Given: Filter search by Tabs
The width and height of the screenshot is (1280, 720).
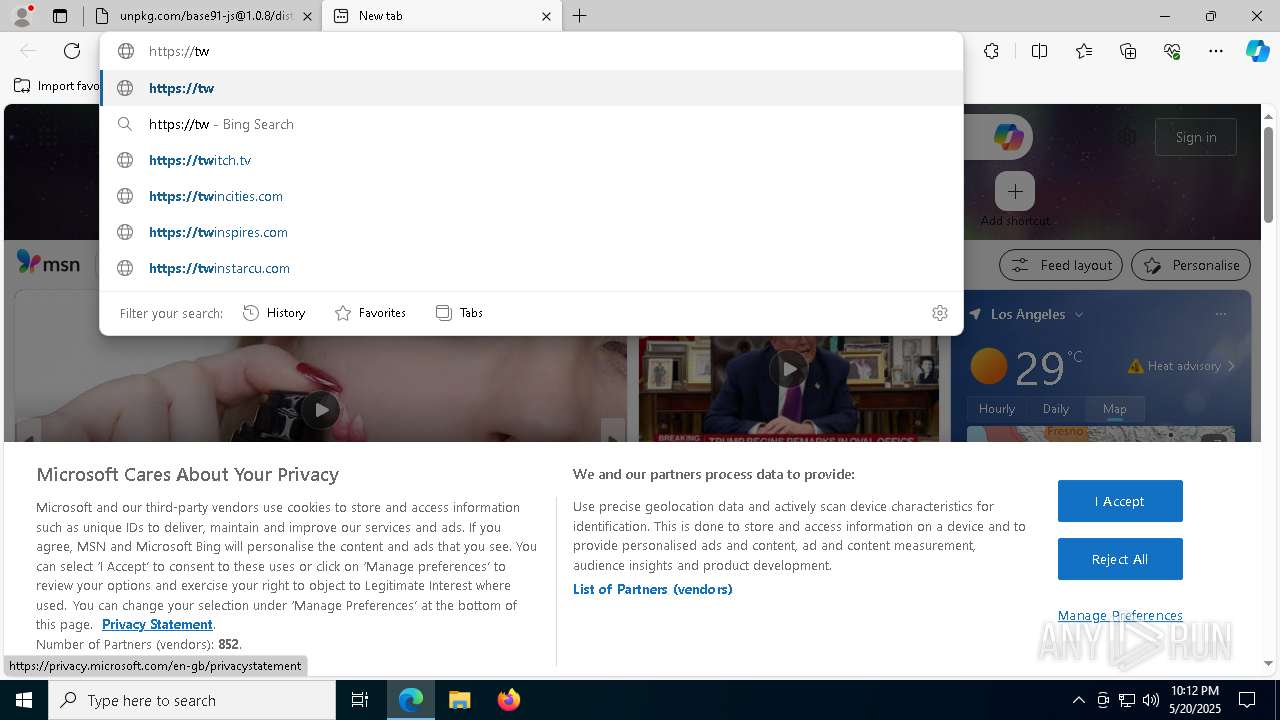Looking at the screenshot, I should pos(459,313).
